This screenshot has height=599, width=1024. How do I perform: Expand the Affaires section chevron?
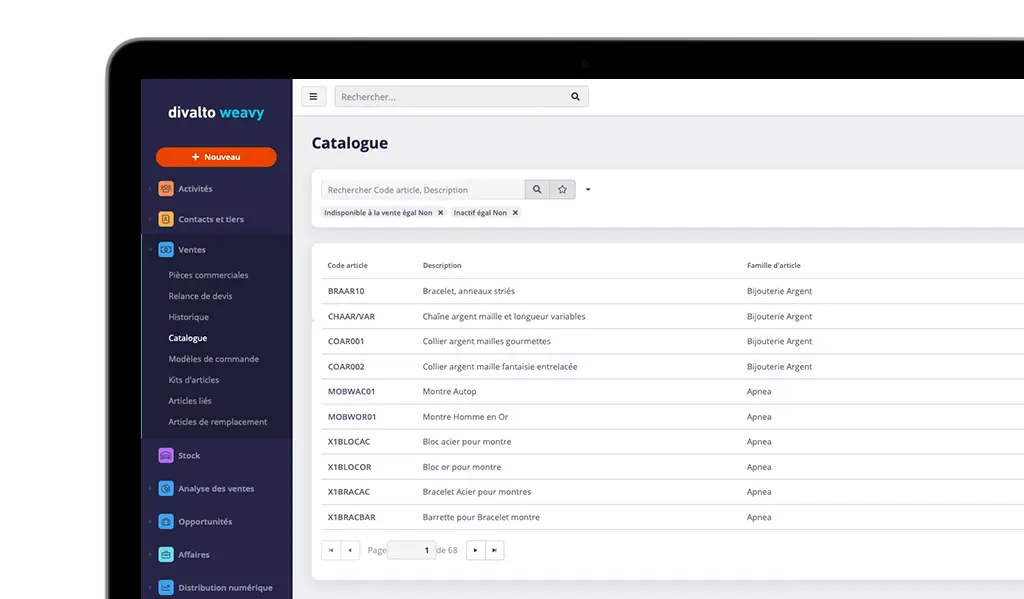click(x=150, y=555)
